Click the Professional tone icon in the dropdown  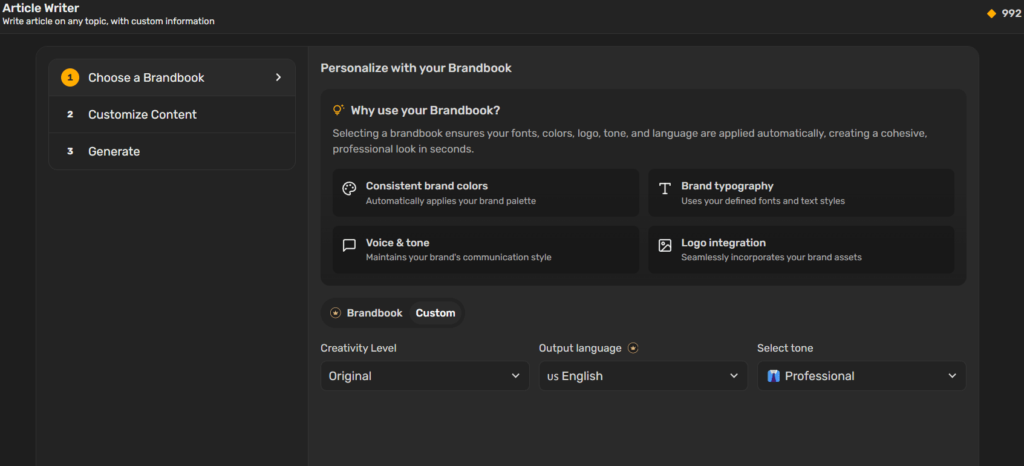(774, 376)
